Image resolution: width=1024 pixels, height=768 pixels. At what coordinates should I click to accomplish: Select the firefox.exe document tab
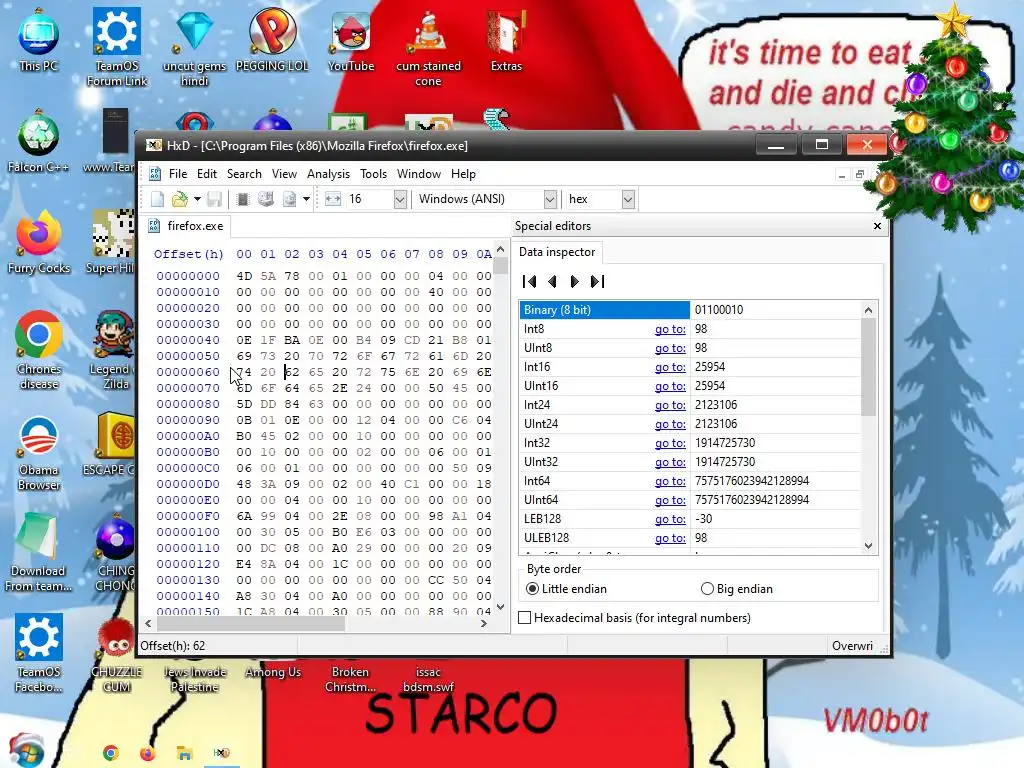tap(187, 226)
